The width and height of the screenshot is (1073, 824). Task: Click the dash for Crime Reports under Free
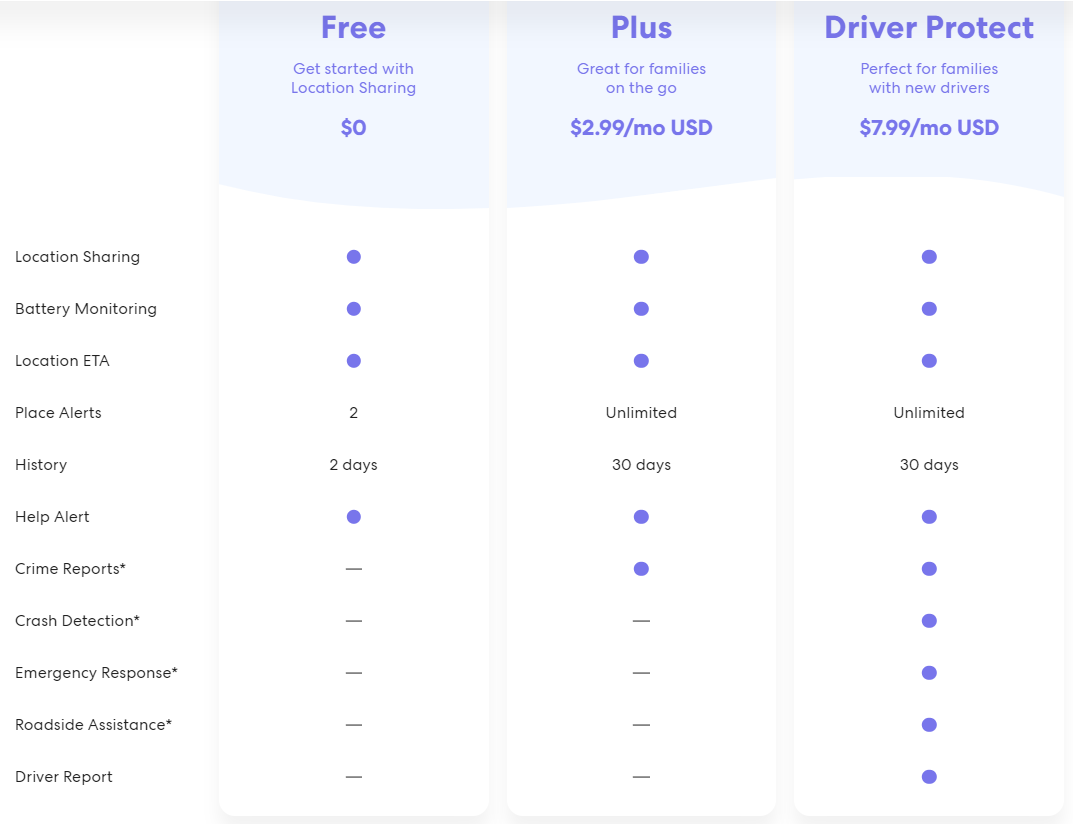pos(353,569)
